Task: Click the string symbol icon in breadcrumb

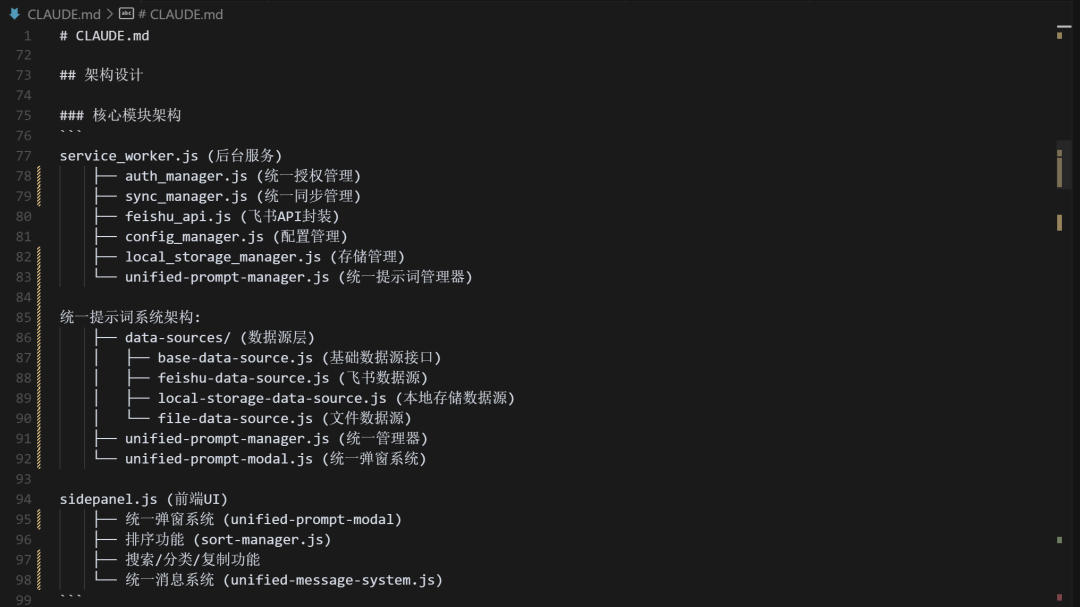Action: pyautogui.click(x=126, y=14)
